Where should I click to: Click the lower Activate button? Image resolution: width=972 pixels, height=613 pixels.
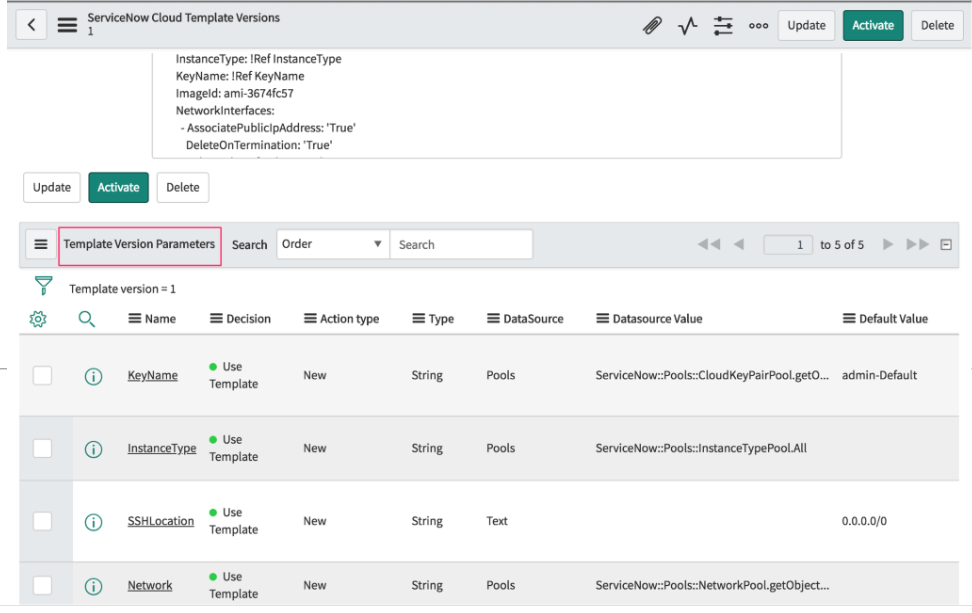click(118, 187)
